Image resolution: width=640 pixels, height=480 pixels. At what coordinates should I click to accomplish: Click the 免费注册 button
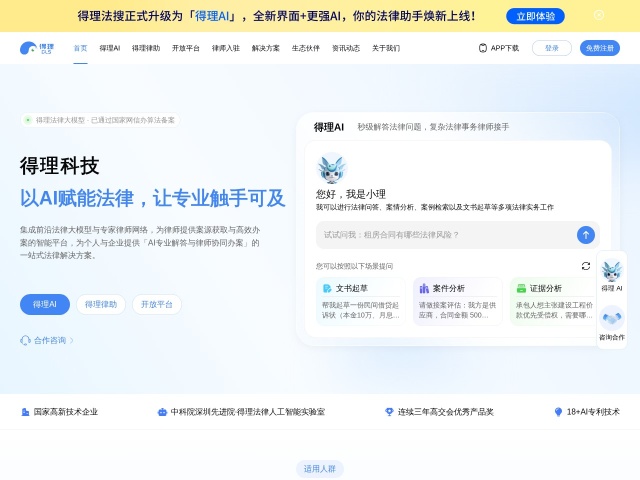[600, 48]
